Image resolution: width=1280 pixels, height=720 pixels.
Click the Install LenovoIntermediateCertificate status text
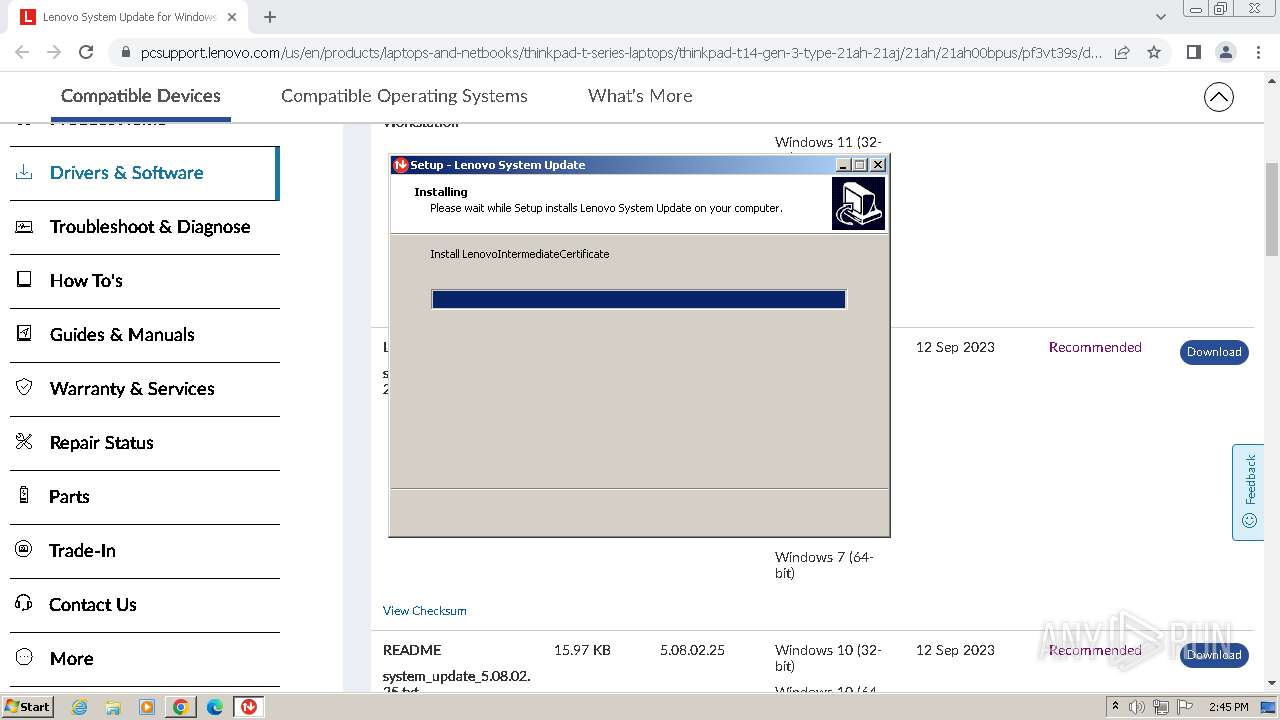[520, 254]
